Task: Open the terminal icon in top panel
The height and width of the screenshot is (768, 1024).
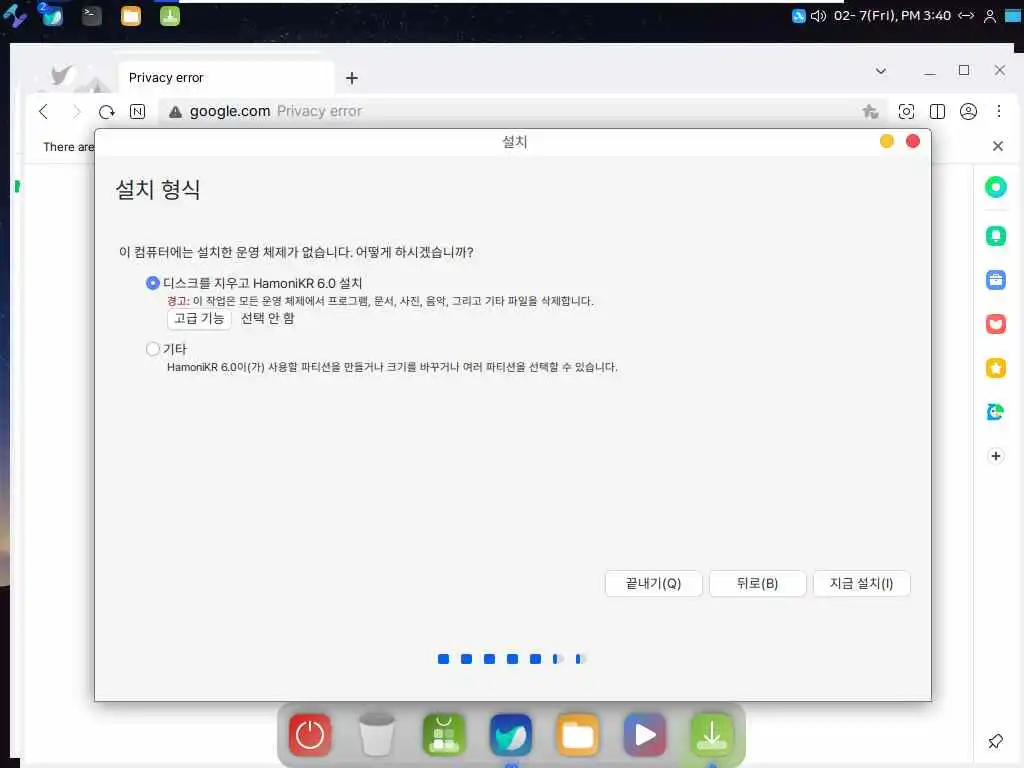Action: coord(91,16)
